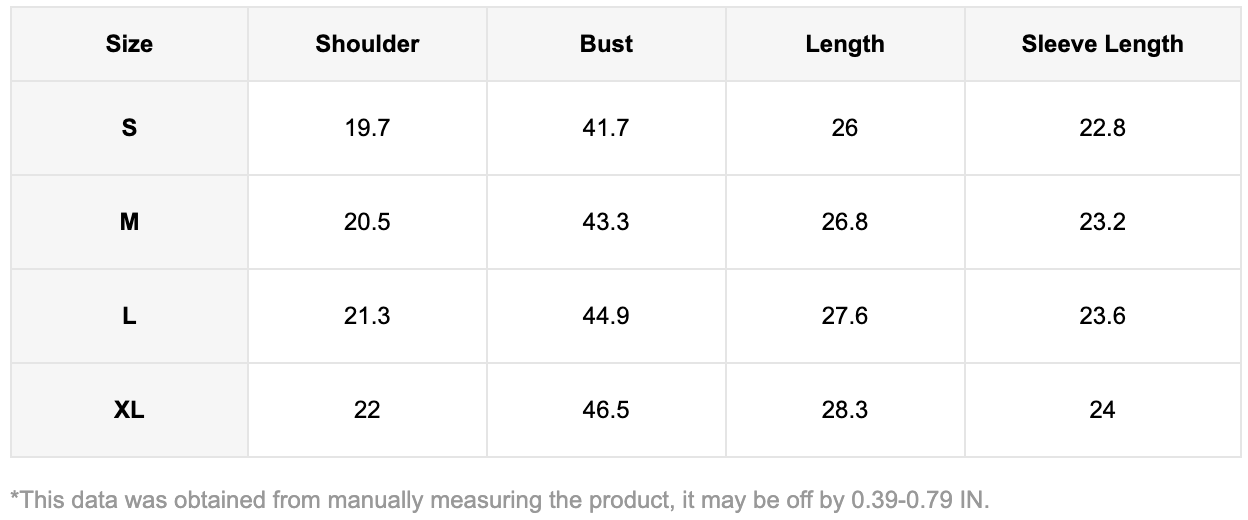Select the Length column header
Image resolution: width=1248 pixels, height=520 pixels.
(845, 44)
